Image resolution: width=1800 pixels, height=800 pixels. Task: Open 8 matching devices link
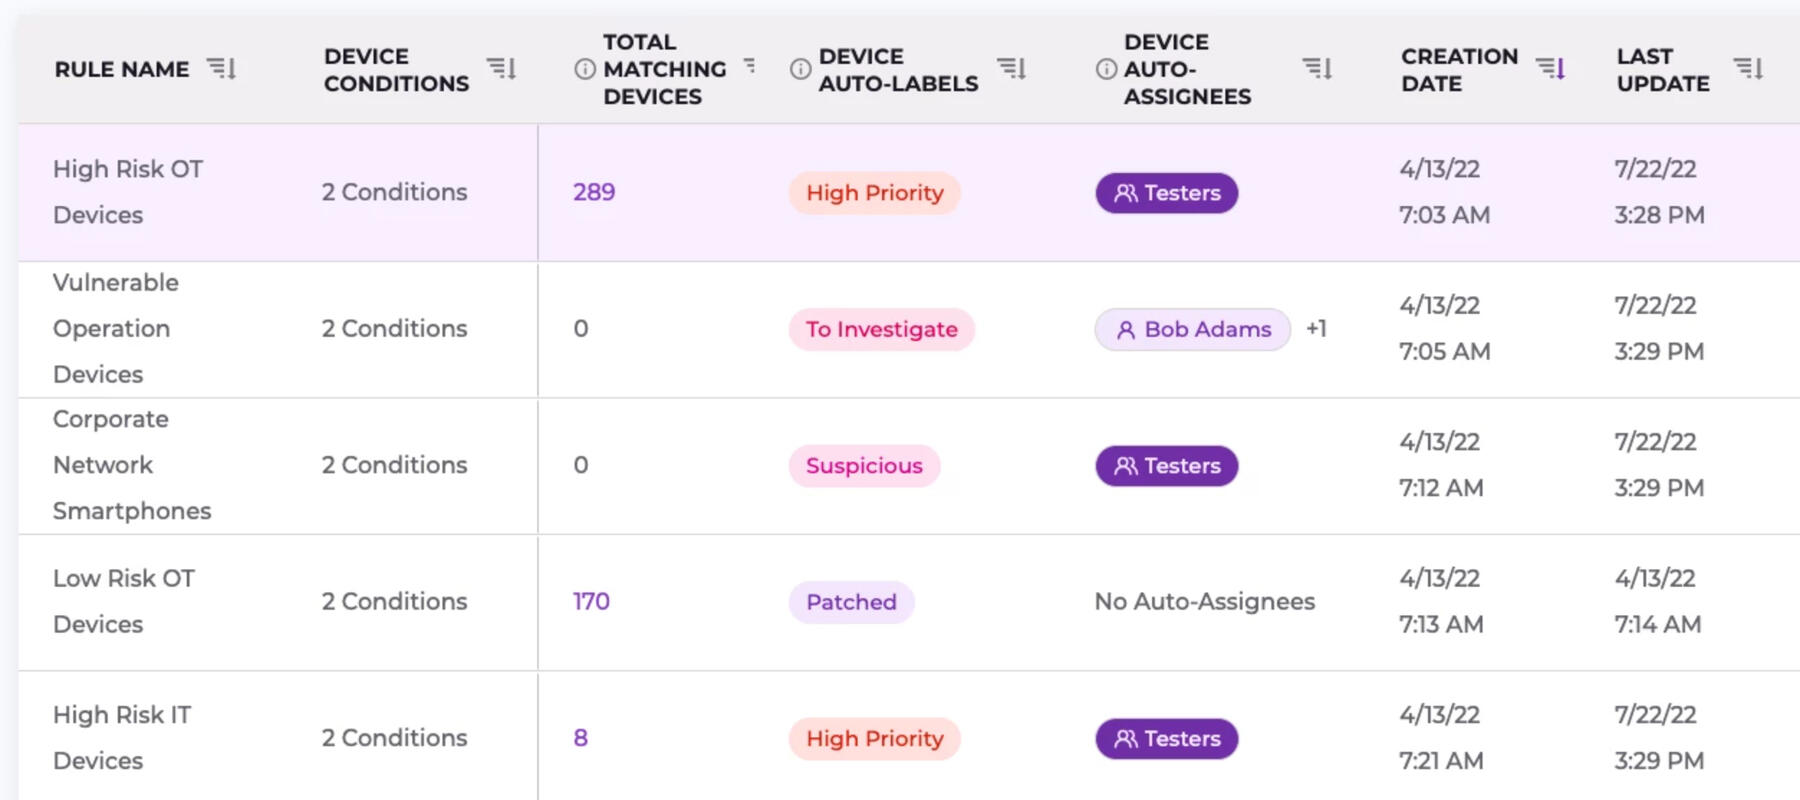pyautogui.click(x=580, y=738)
